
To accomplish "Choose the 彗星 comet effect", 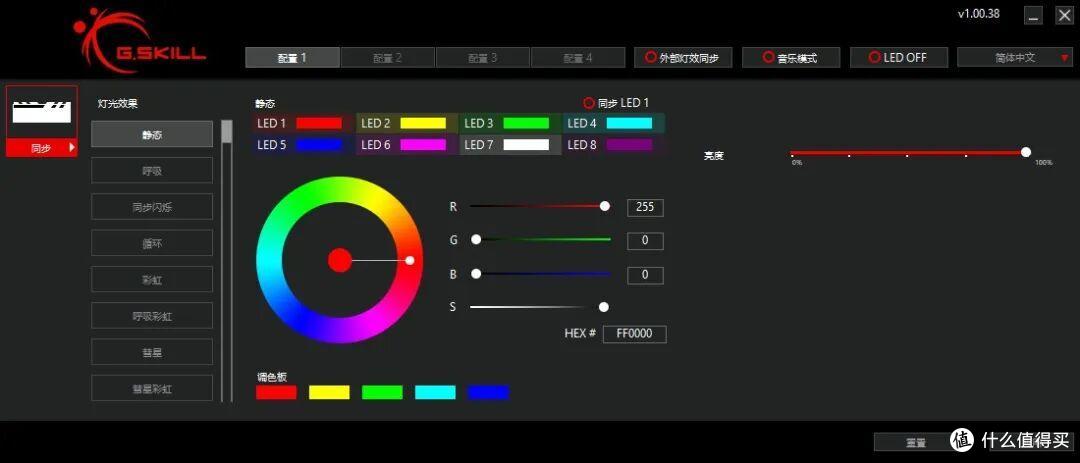I will click(152, 352).
